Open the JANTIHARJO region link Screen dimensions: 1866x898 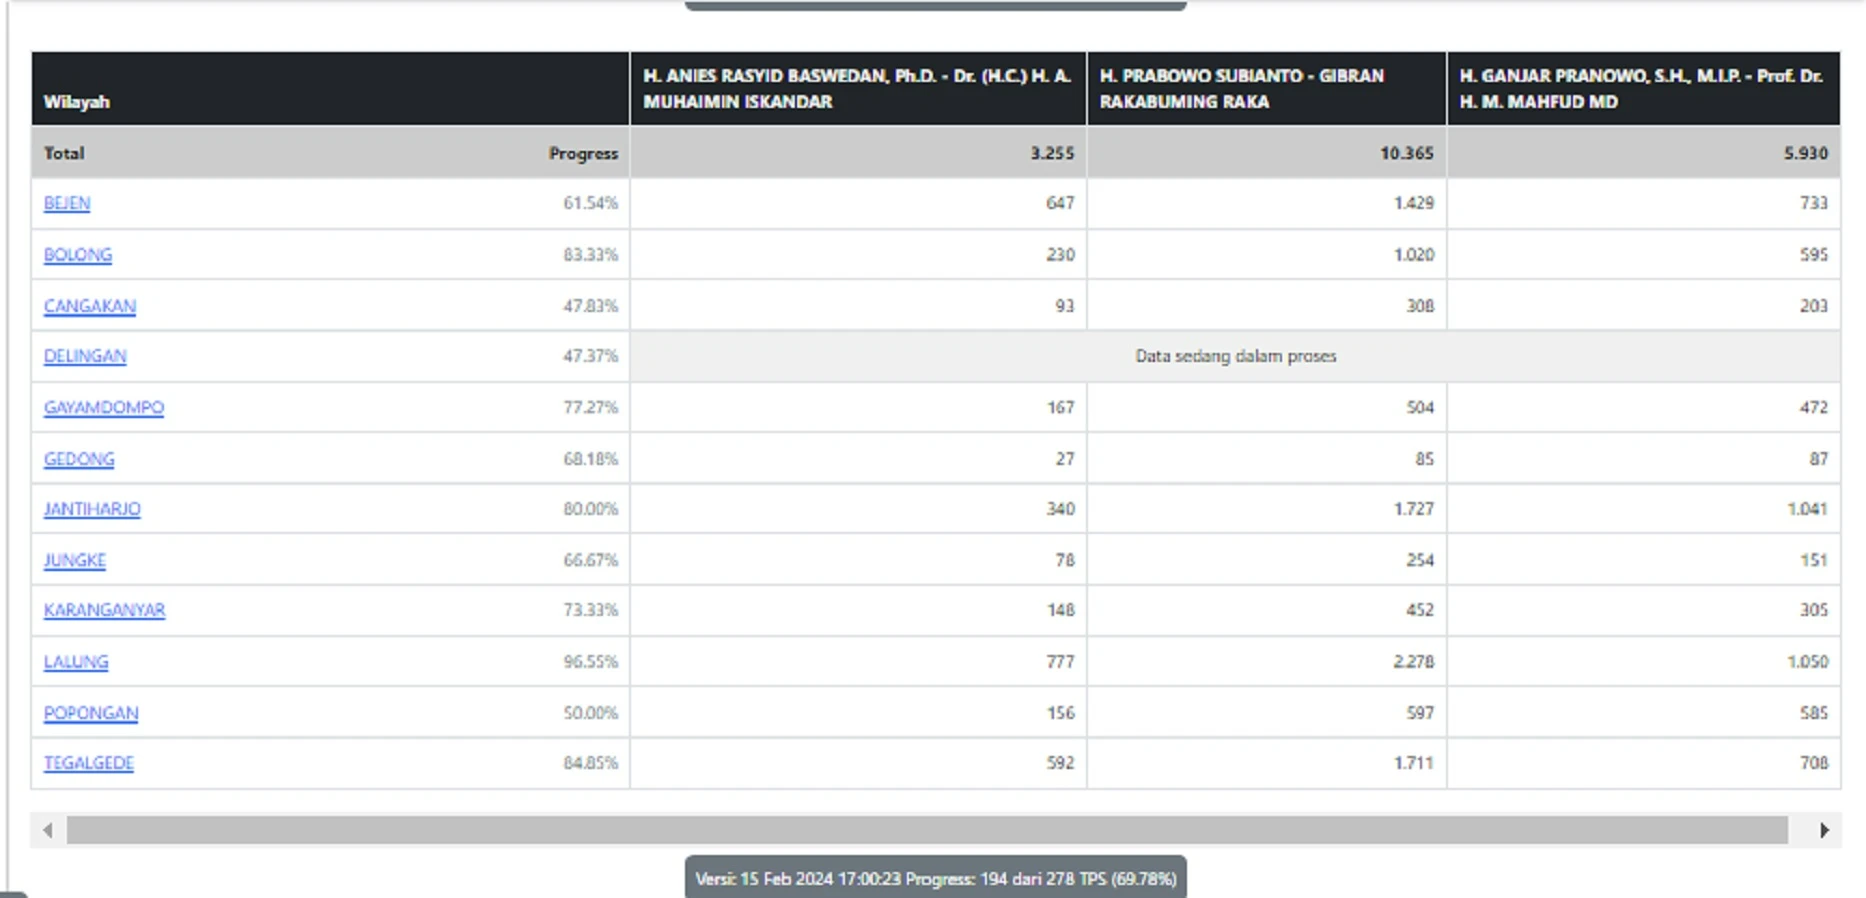[92, 509]
